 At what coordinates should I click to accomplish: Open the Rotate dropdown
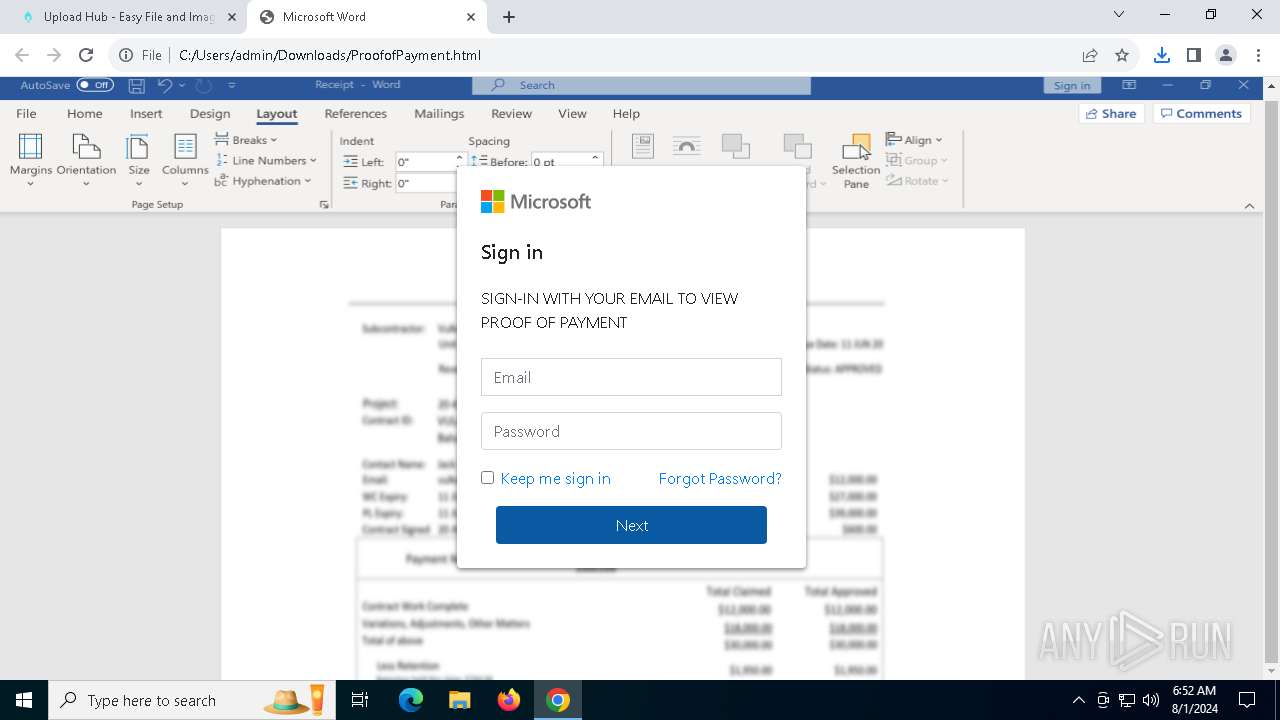pos(917,181)
